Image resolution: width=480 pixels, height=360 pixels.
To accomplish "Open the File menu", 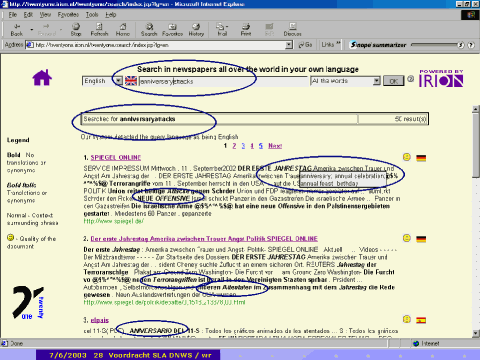I will click(x=13, y=15).
